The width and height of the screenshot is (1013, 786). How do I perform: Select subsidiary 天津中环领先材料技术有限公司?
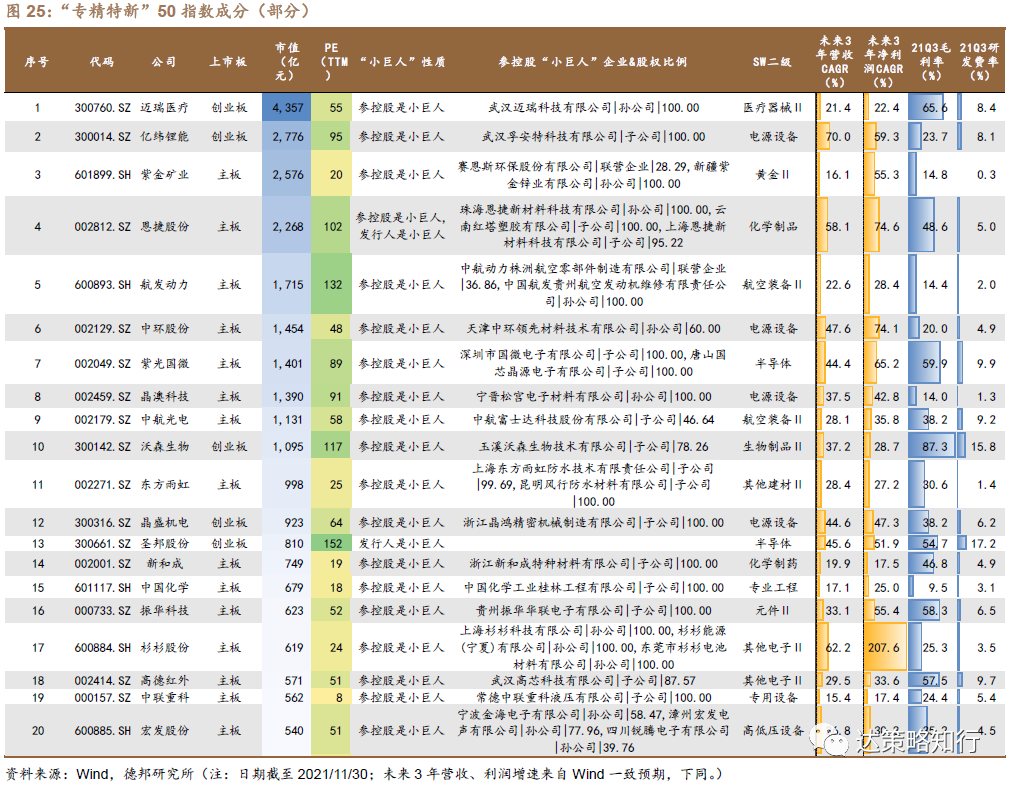(x=552, y=329)
